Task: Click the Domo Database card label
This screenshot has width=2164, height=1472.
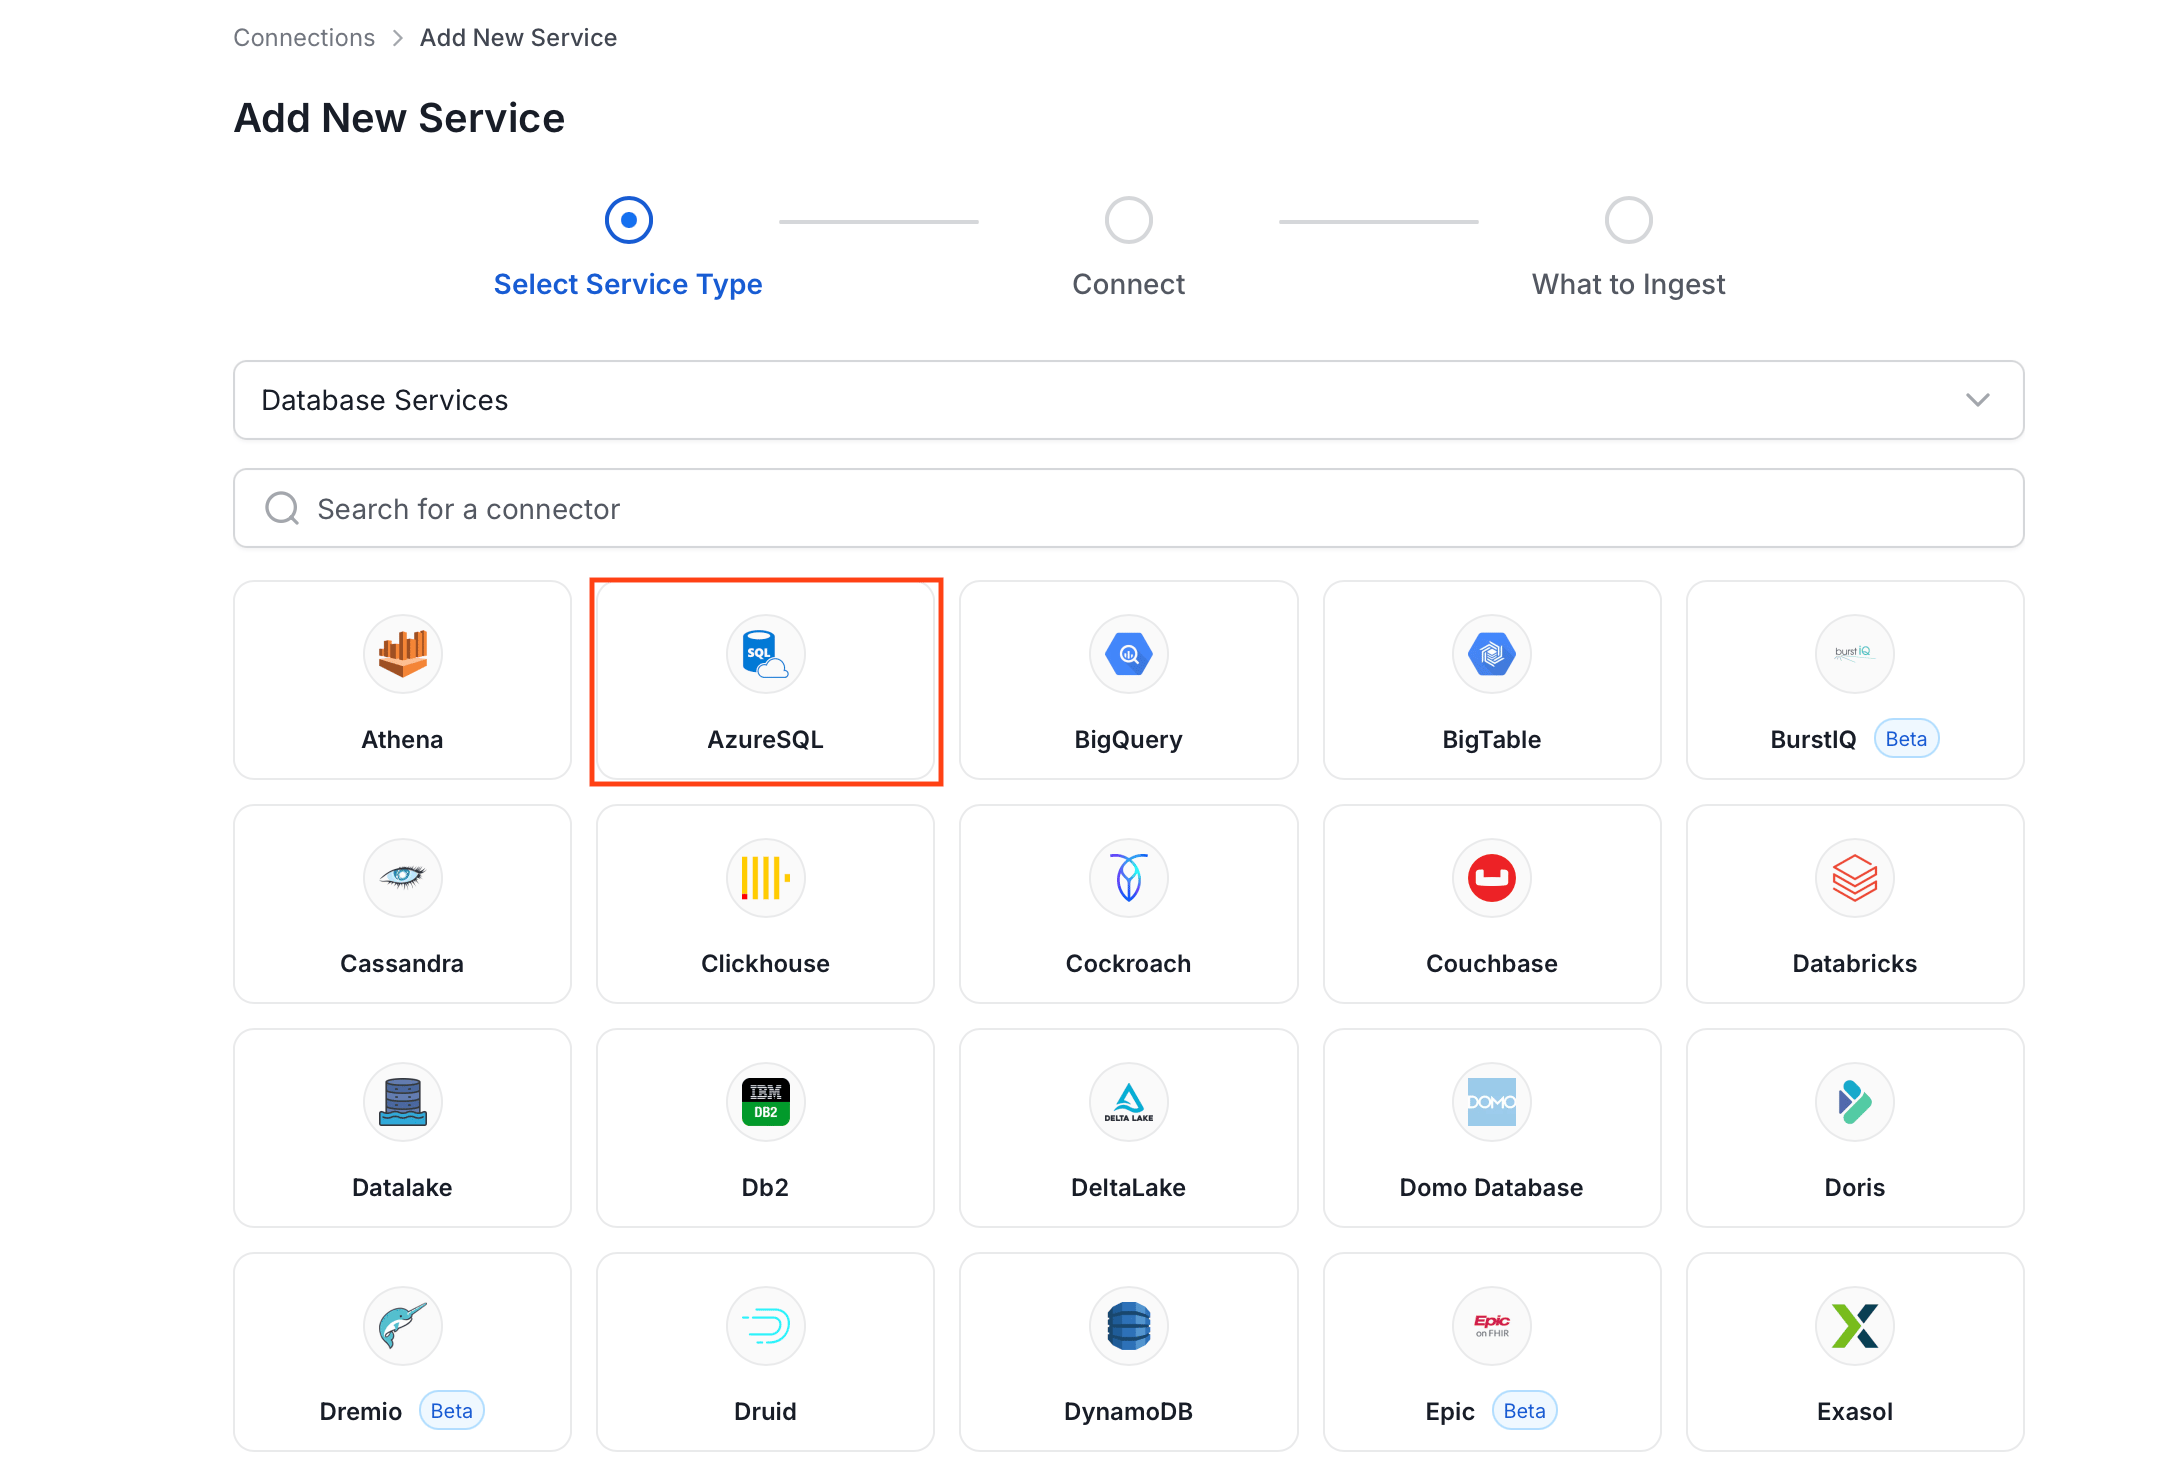Action: 1491,1187
